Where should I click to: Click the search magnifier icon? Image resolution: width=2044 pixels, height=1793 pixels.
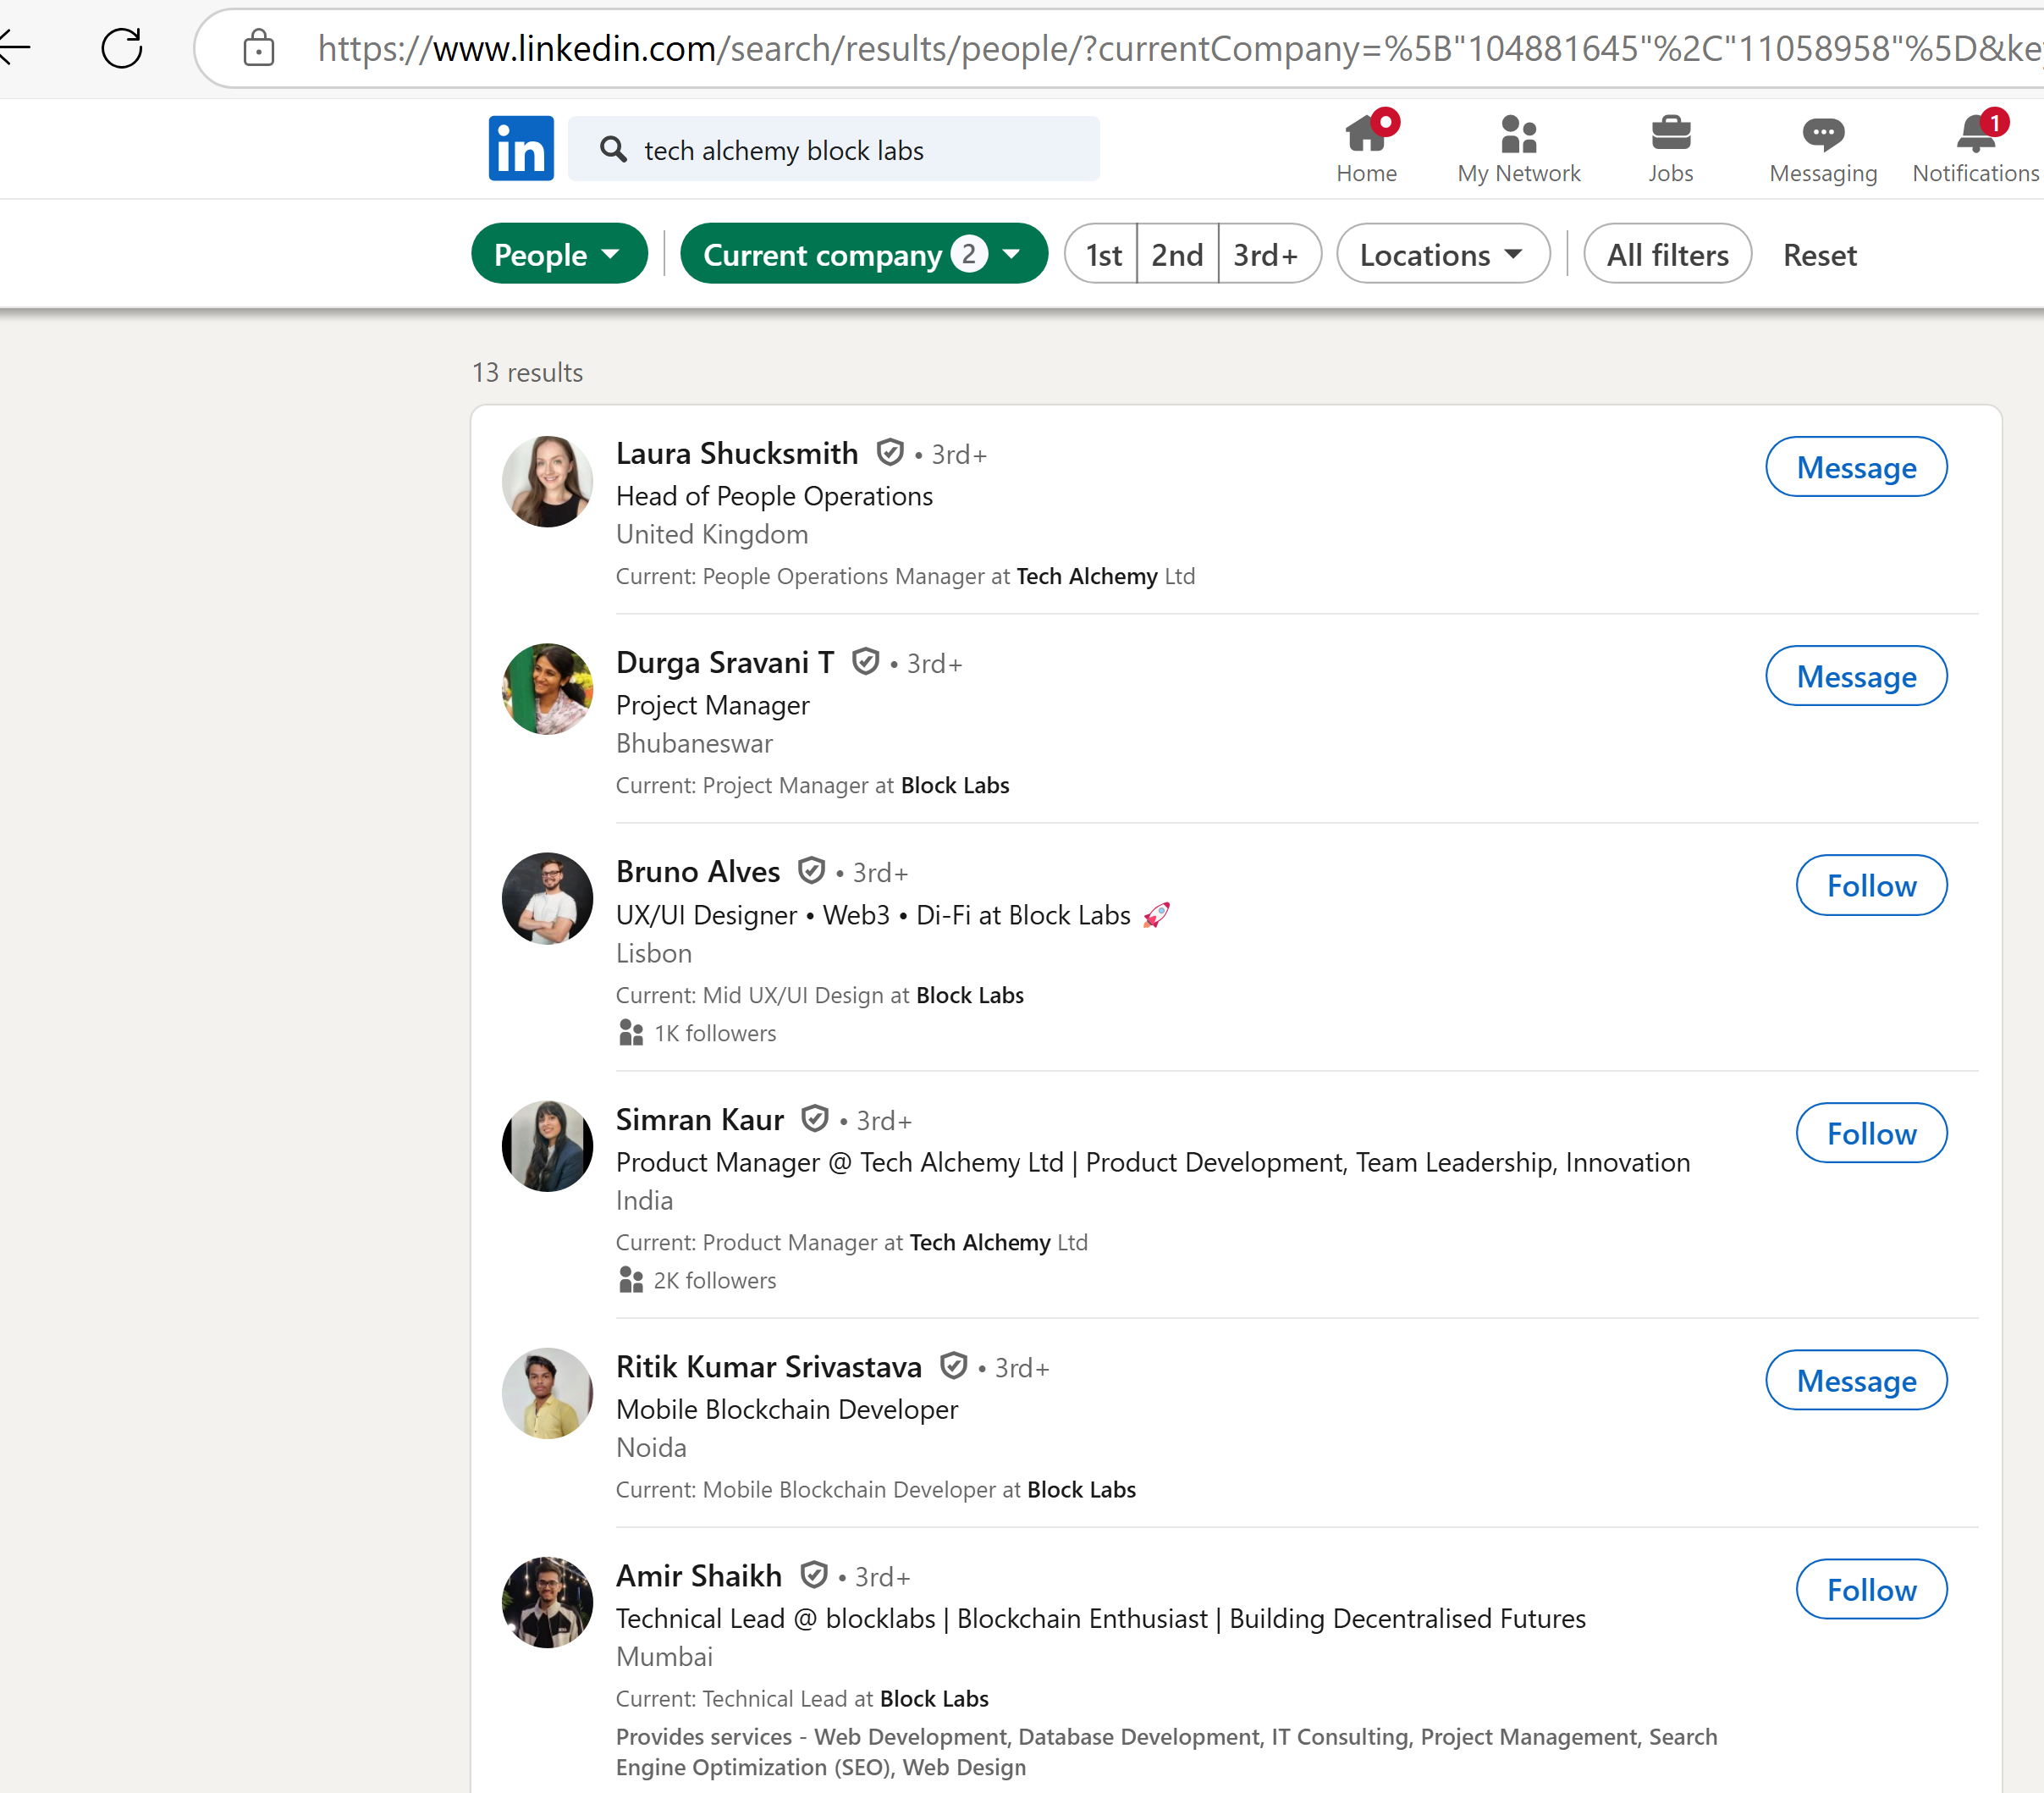click(613, 149)
